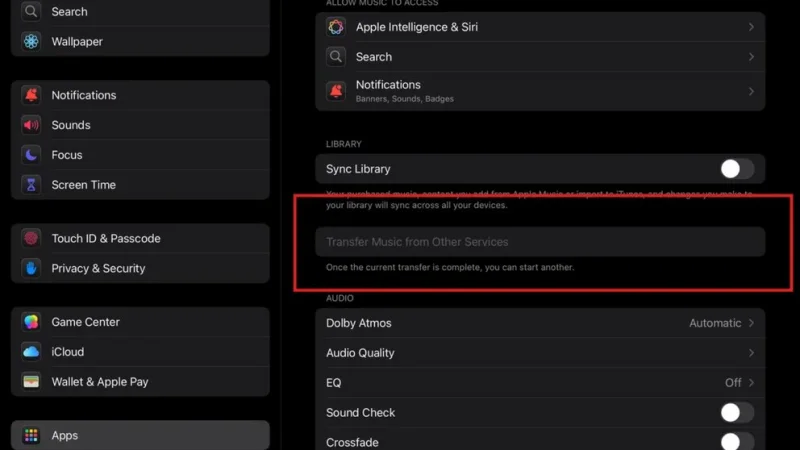Screen dimensions: 800x450
Task: Open Touch ID & Passcode fingerprint icon
Action: 31,238
